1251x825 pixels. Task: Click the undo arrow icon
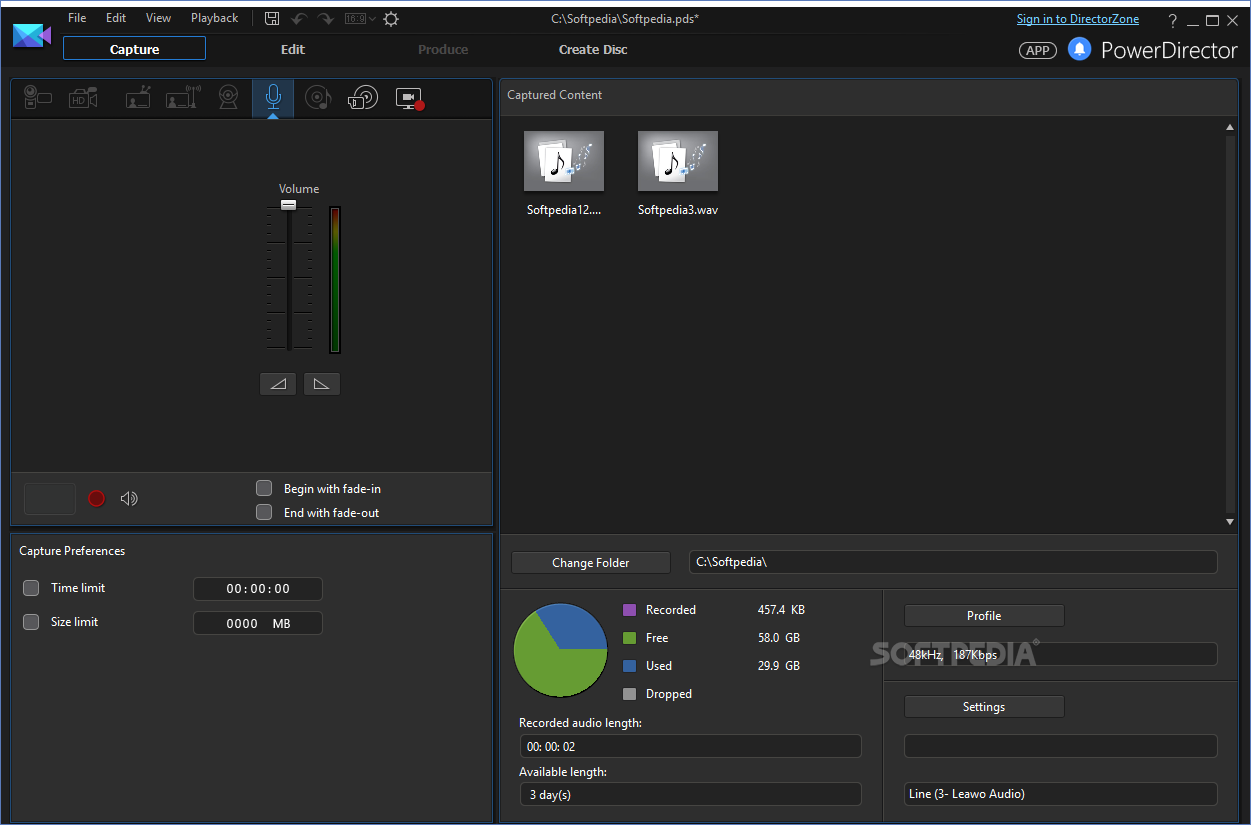(299, 19)
